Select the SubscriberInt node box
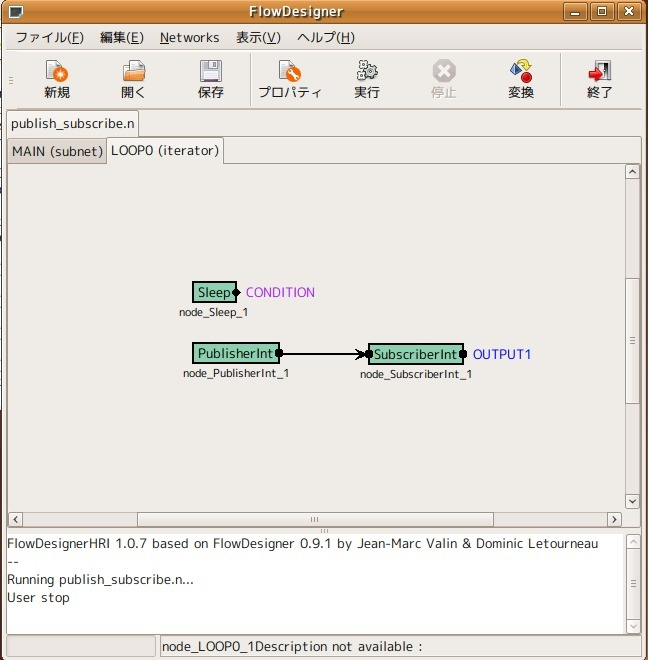 click(416, 354)
